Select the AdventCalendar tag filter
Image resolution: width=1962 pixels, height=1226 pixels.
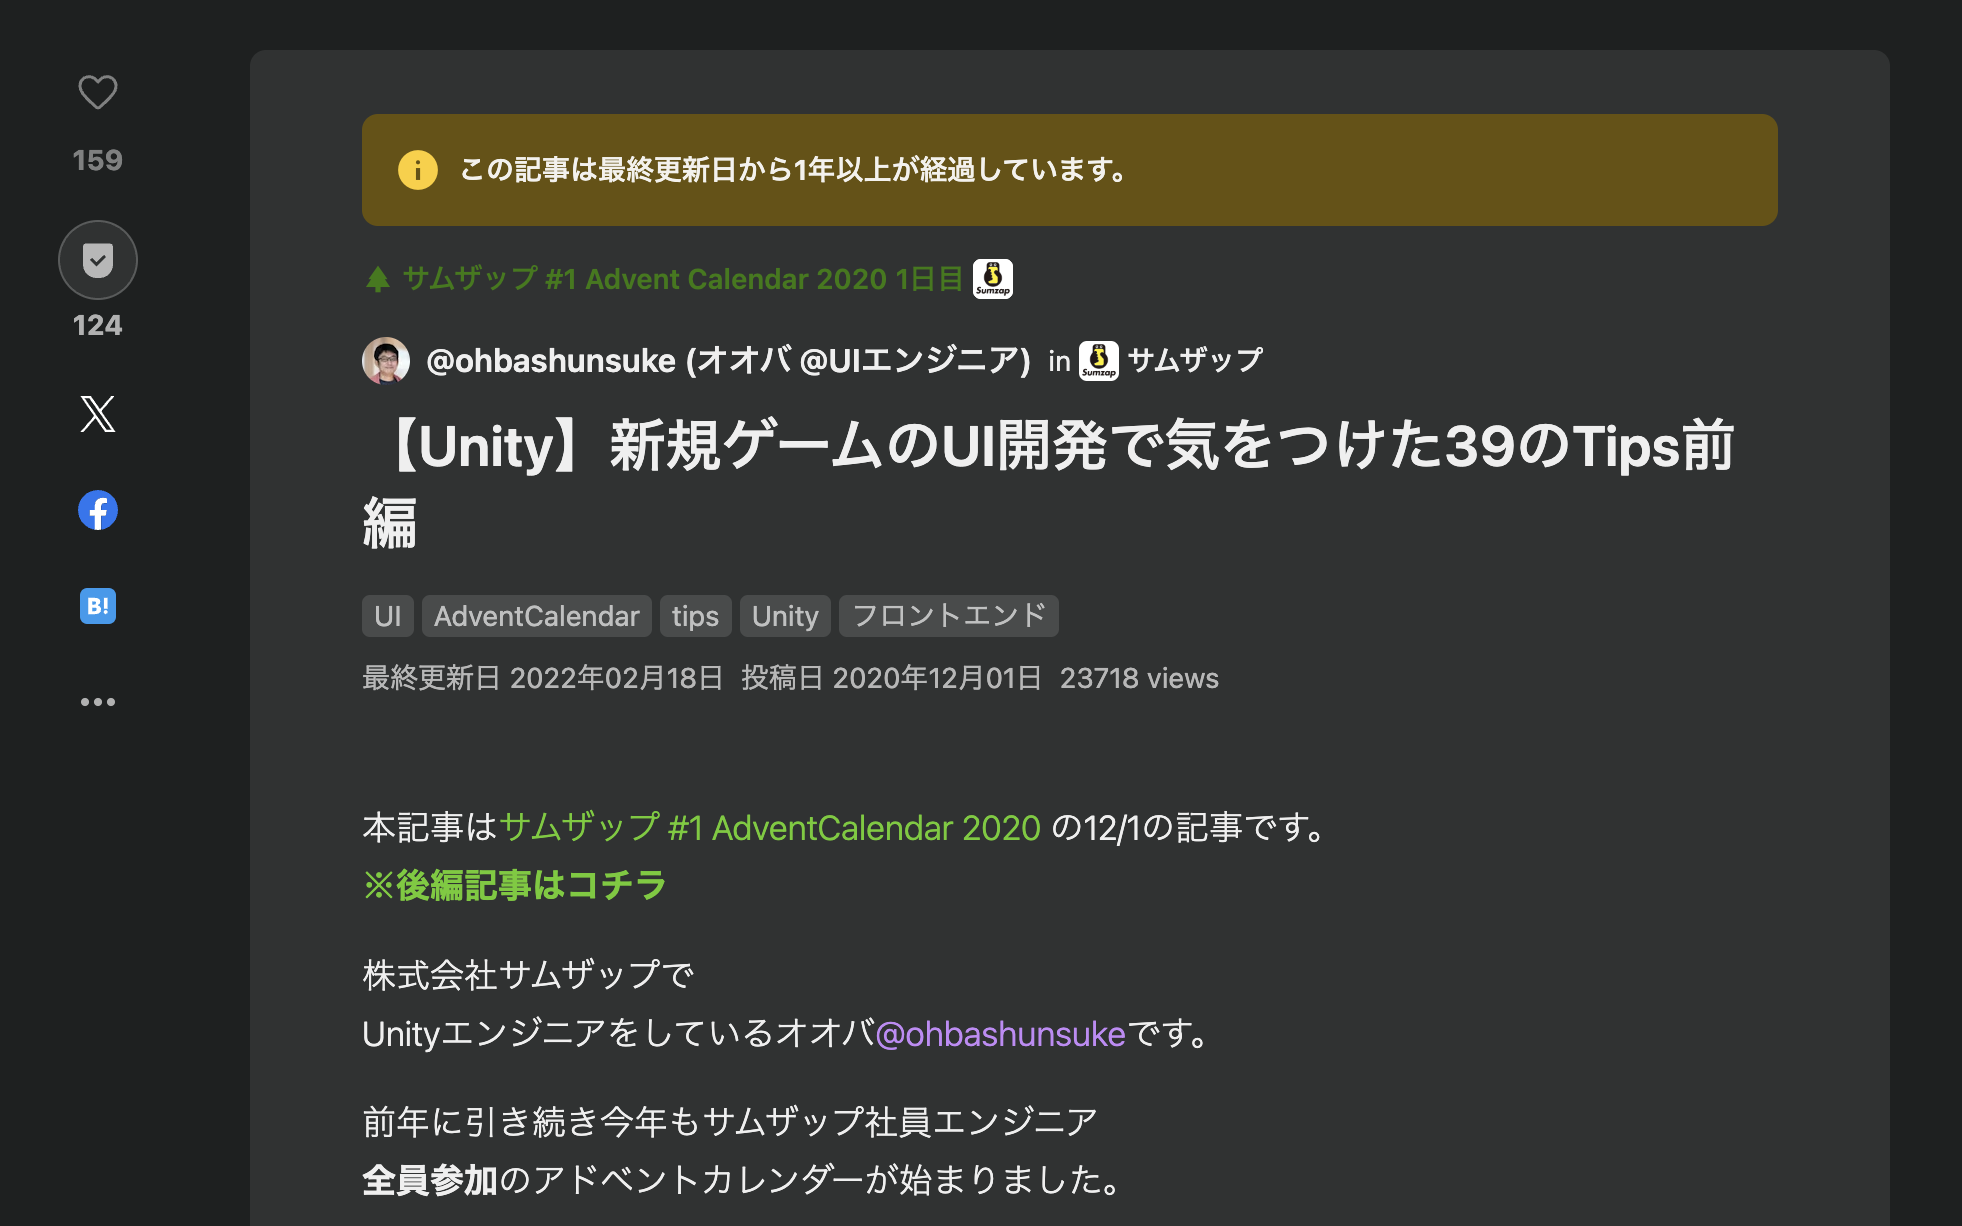click(x=534, y=616)
